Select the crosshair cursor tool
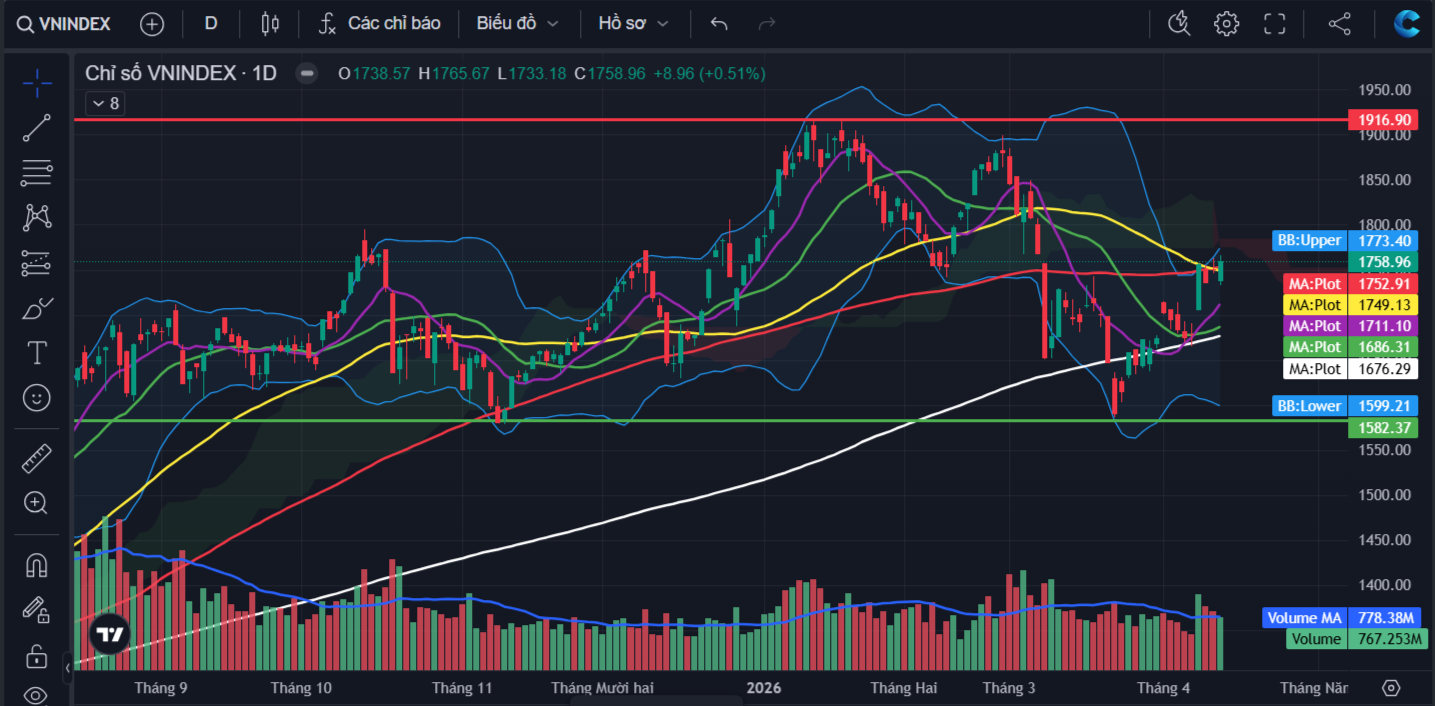This screenshot has height=706, width=1435. pyautogui.click(x=37, y=83)
